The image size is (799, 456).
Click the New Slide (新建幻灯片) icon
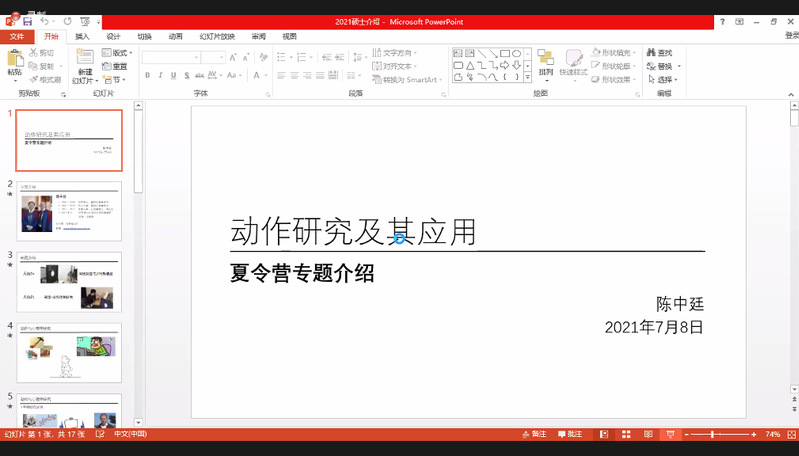[x=84, y=58]
